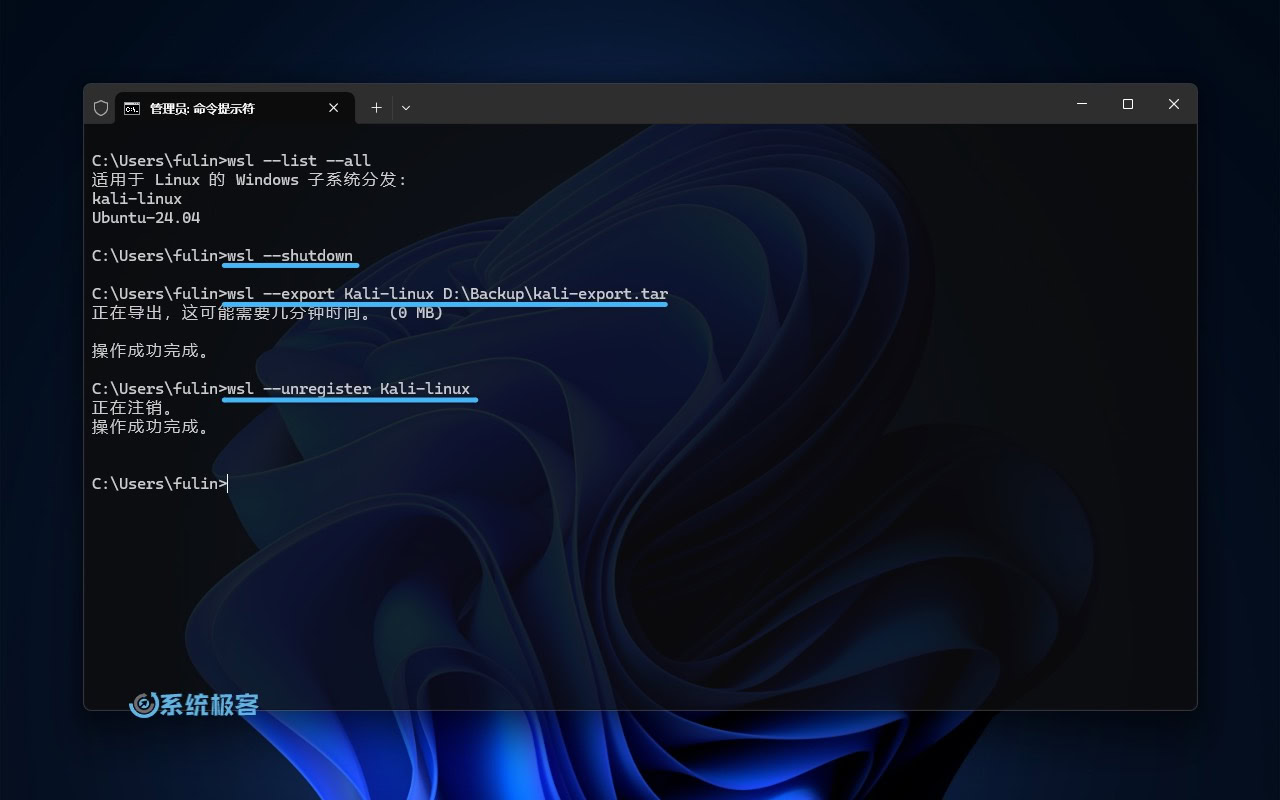Expand the new tab profile dropdown
The image size is (1280, 800).
(x=406, y=108)
